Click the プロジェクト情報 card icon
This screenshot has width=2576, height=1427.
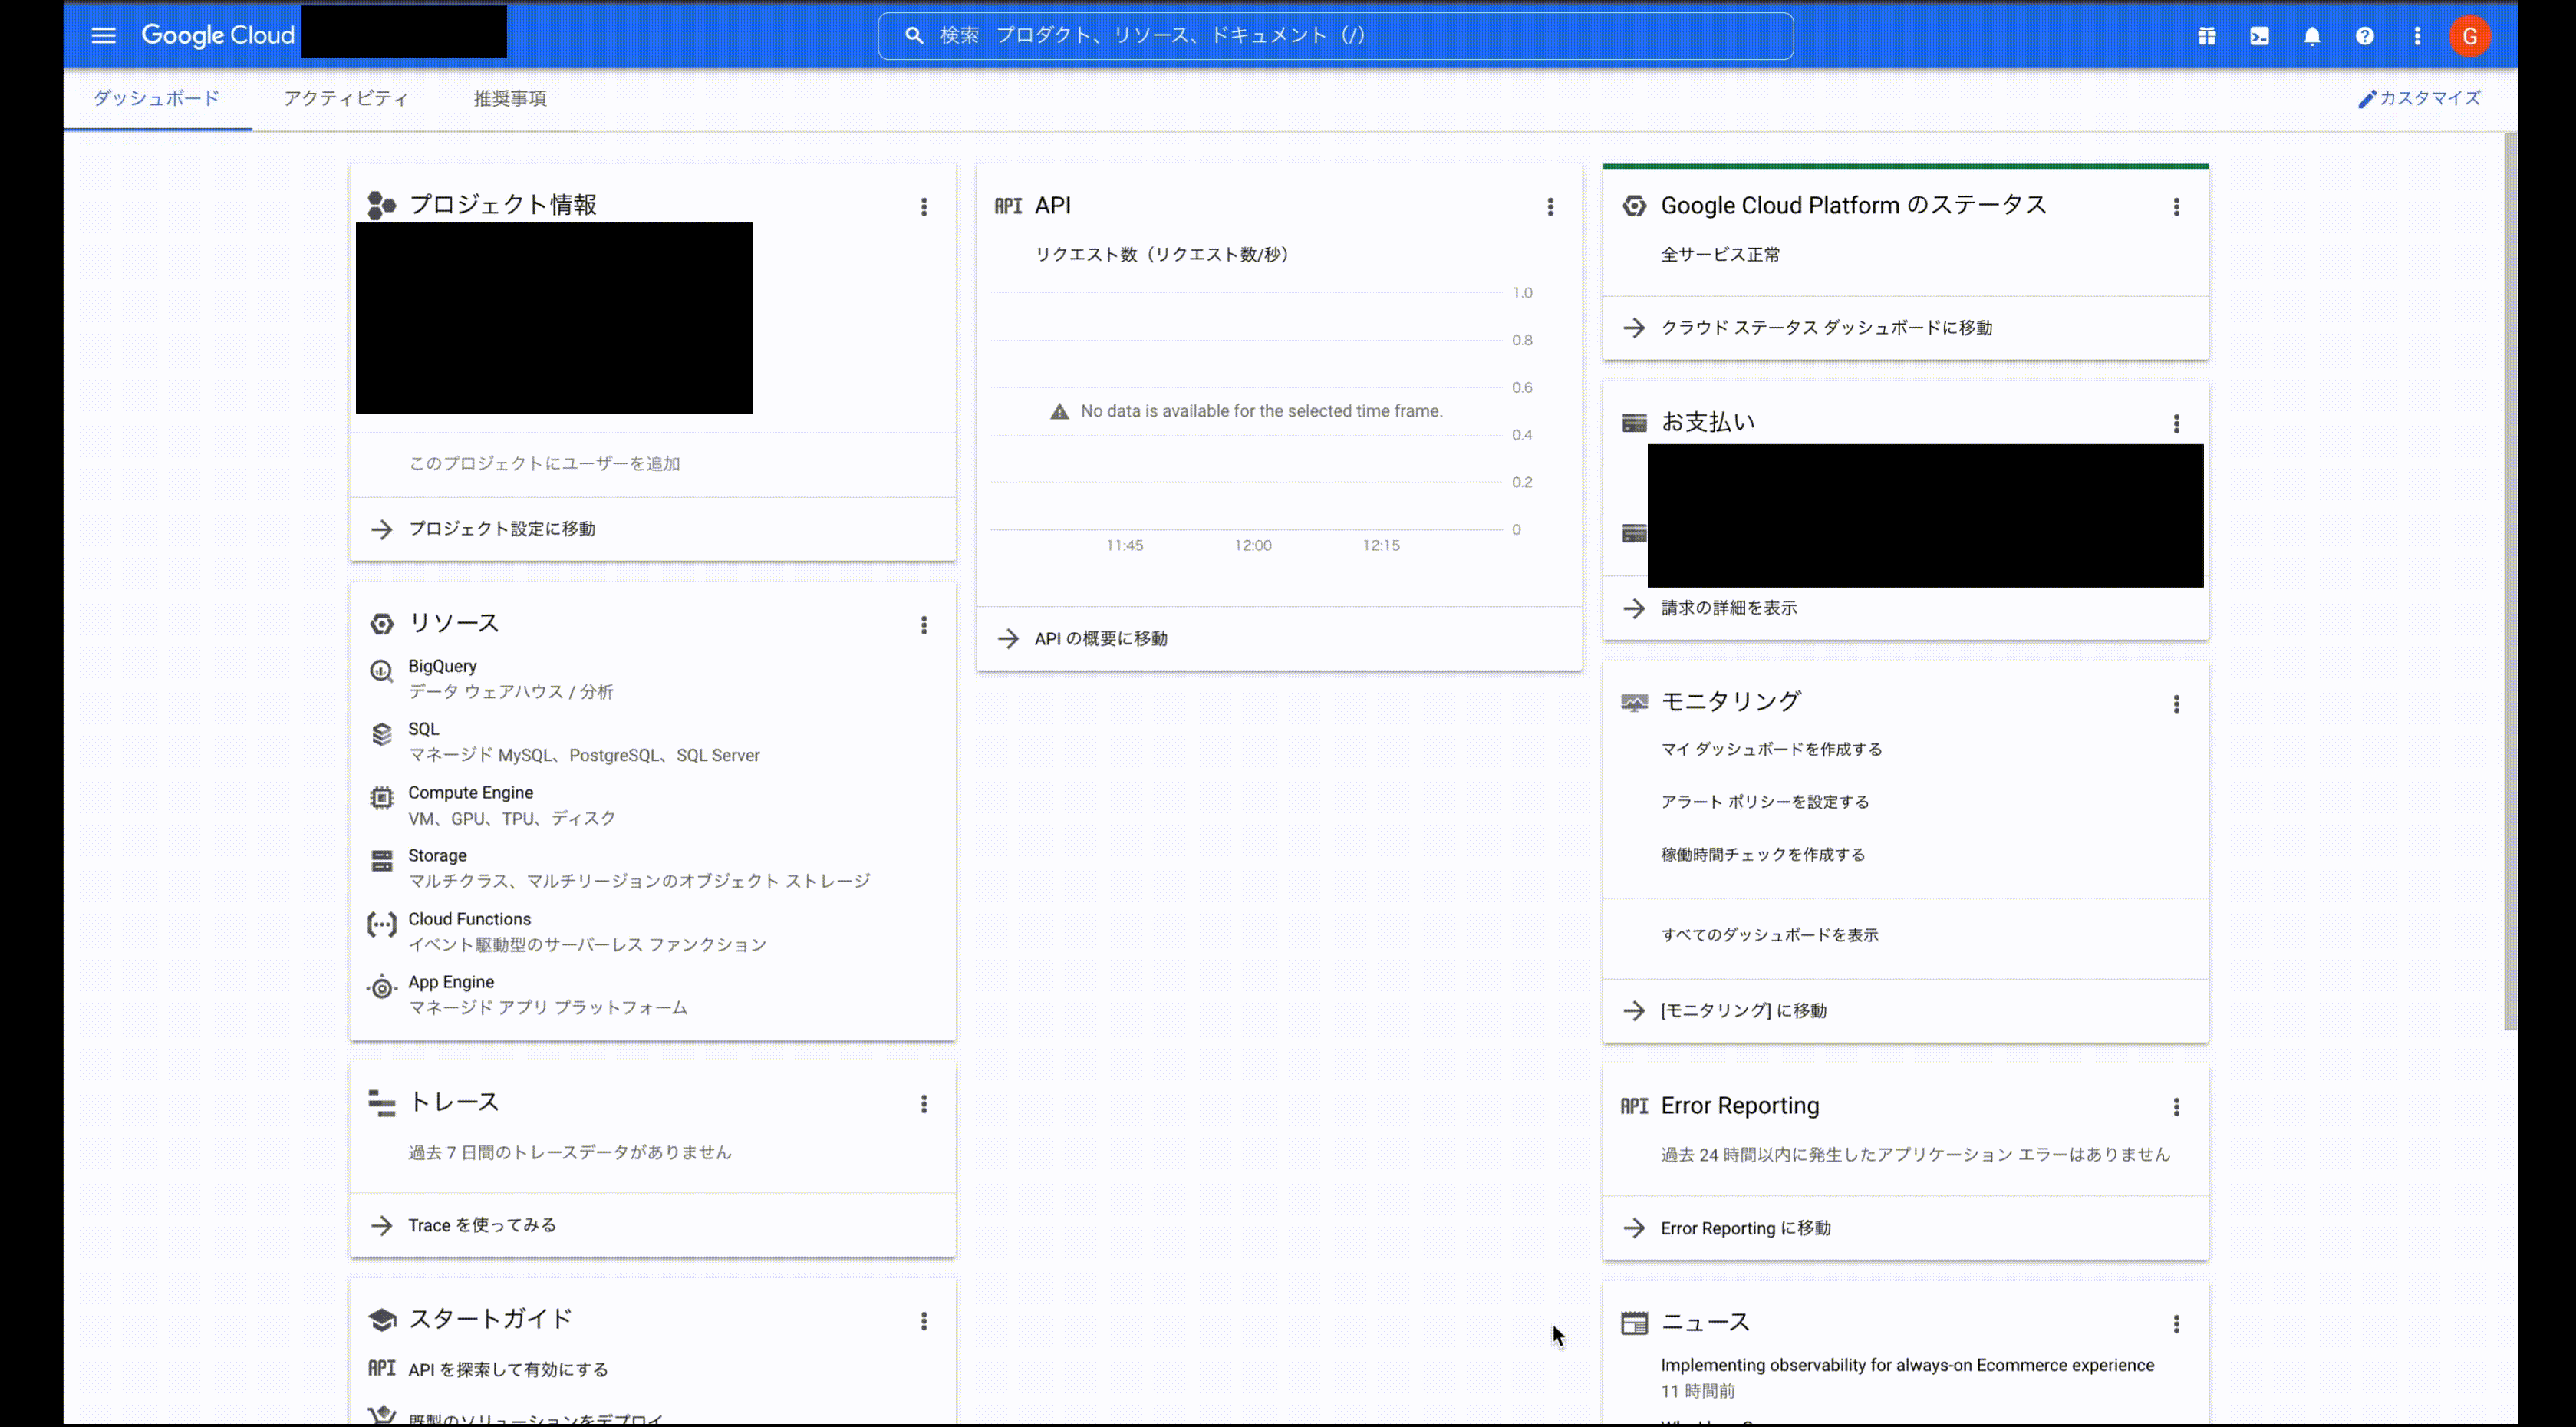coord(381,205)
